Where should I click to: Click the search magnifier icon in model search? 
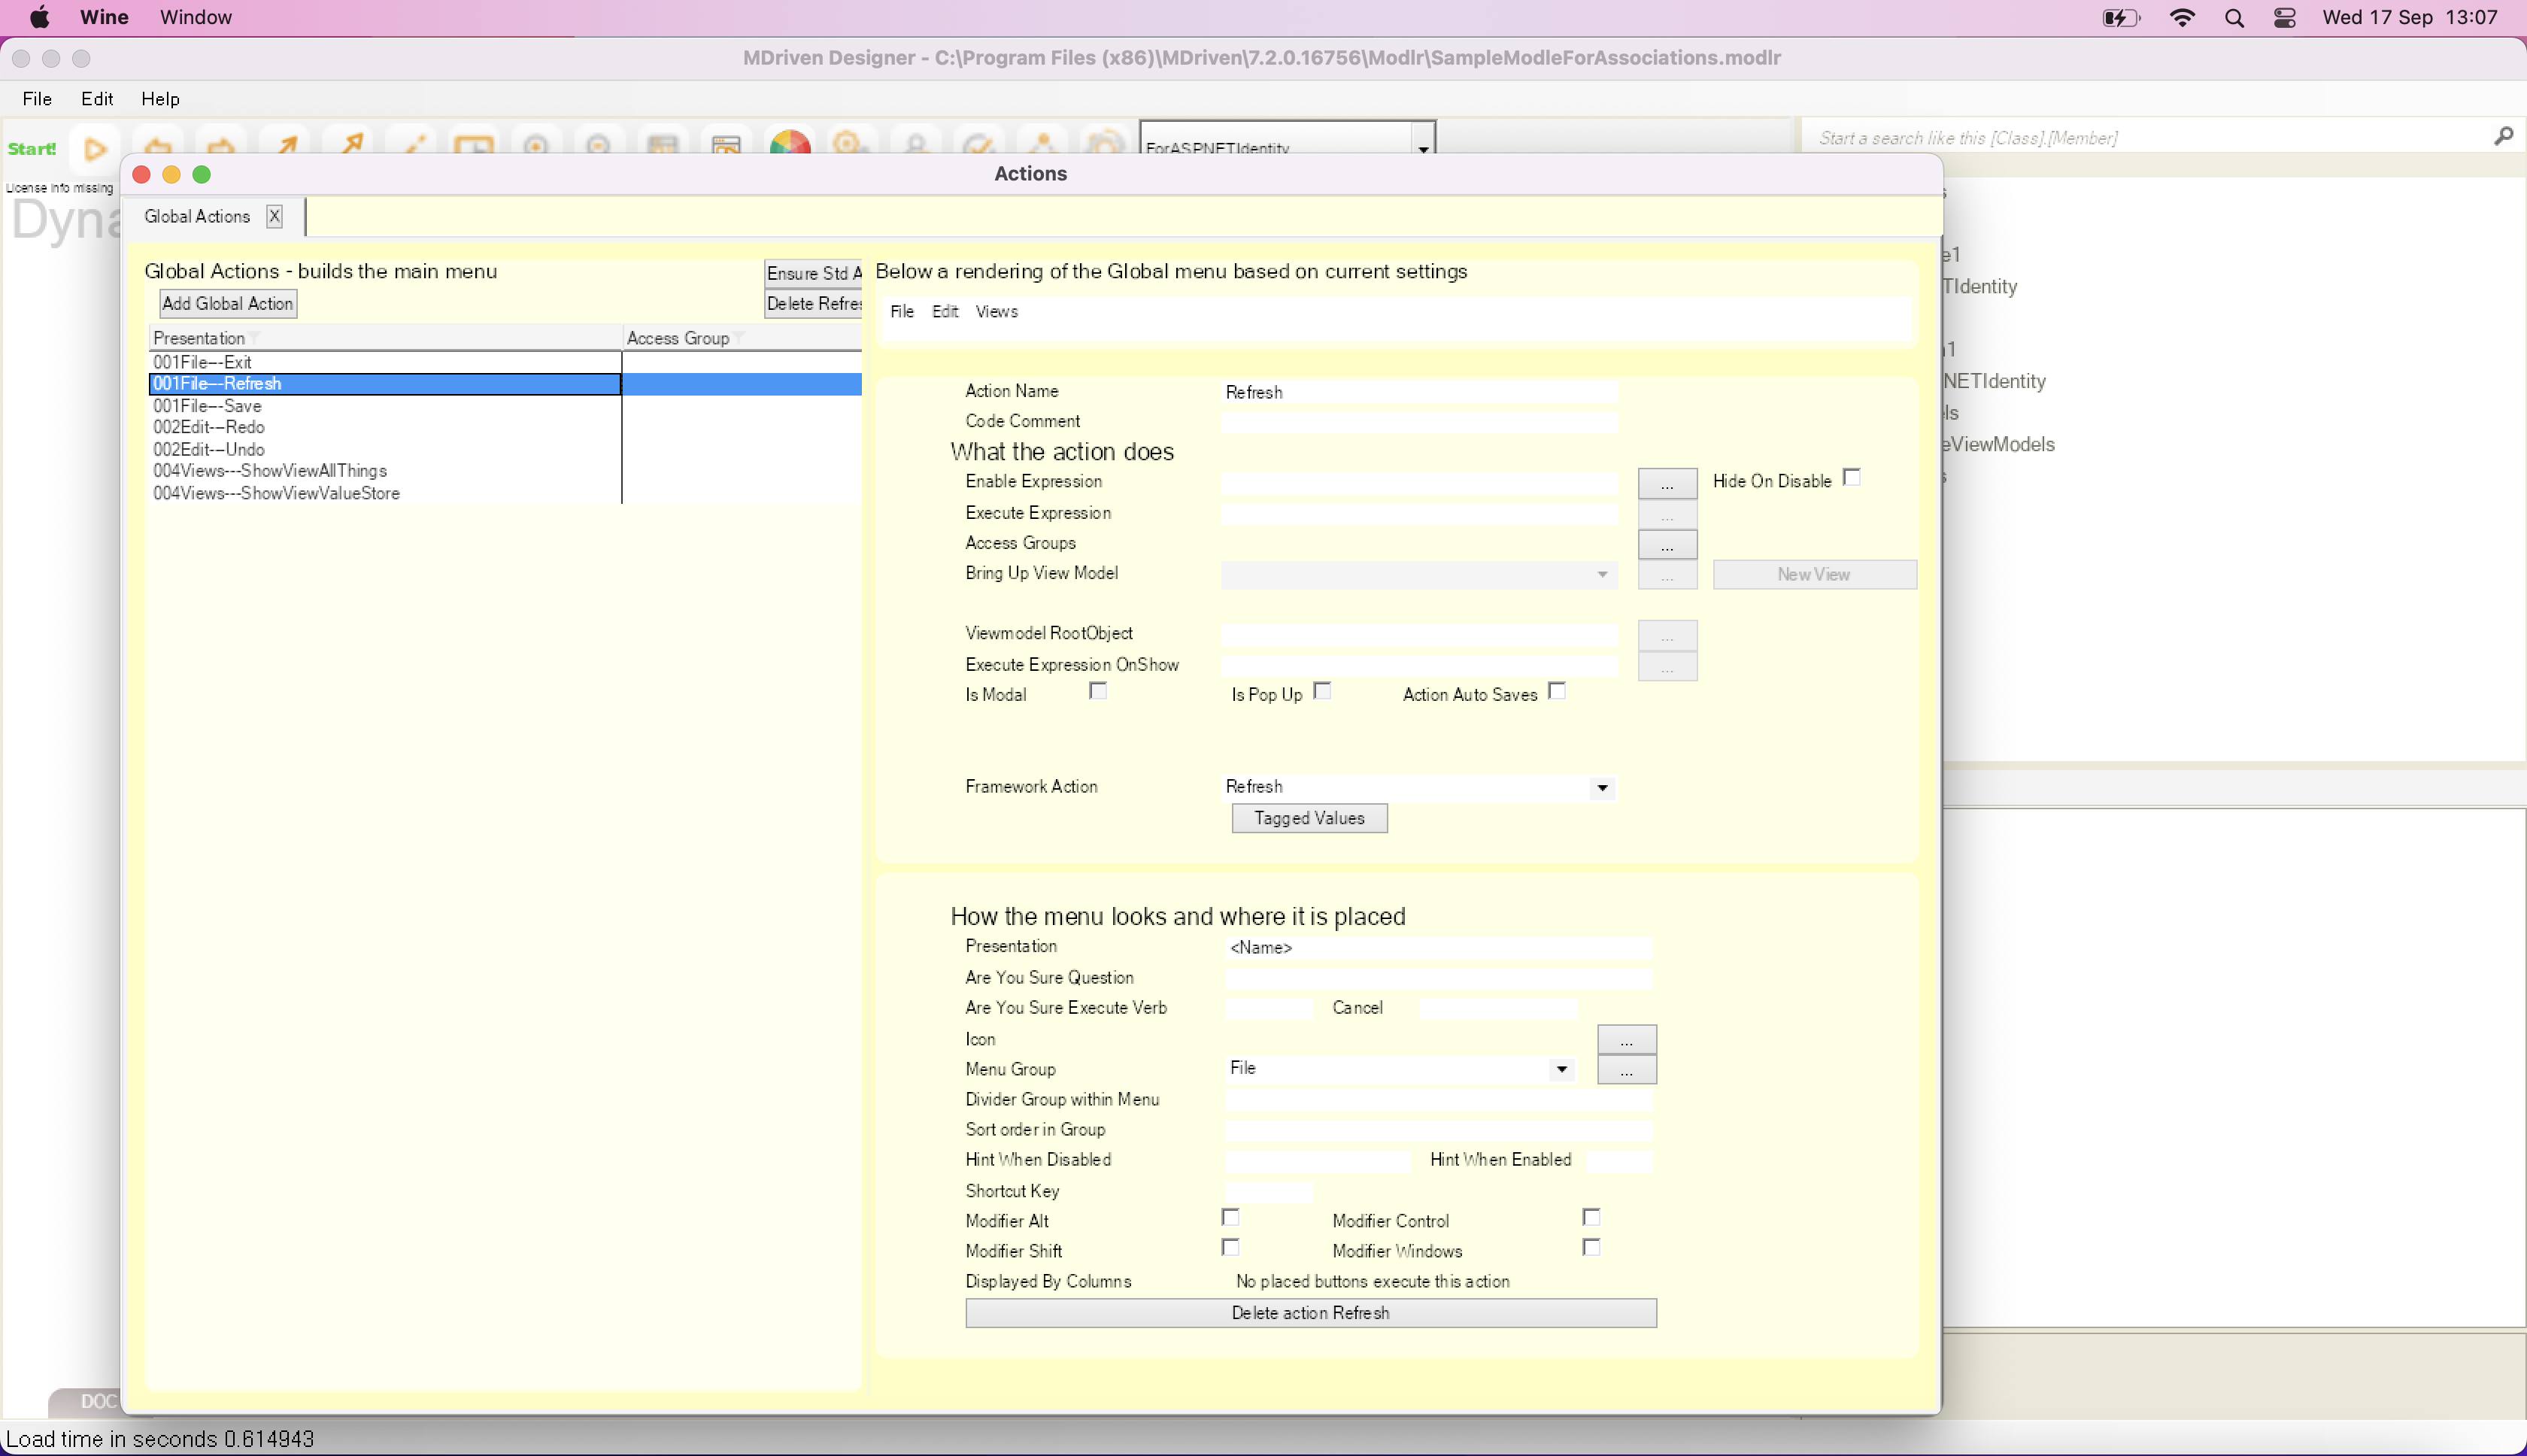pyautogui.click(x=2503, y=136)
